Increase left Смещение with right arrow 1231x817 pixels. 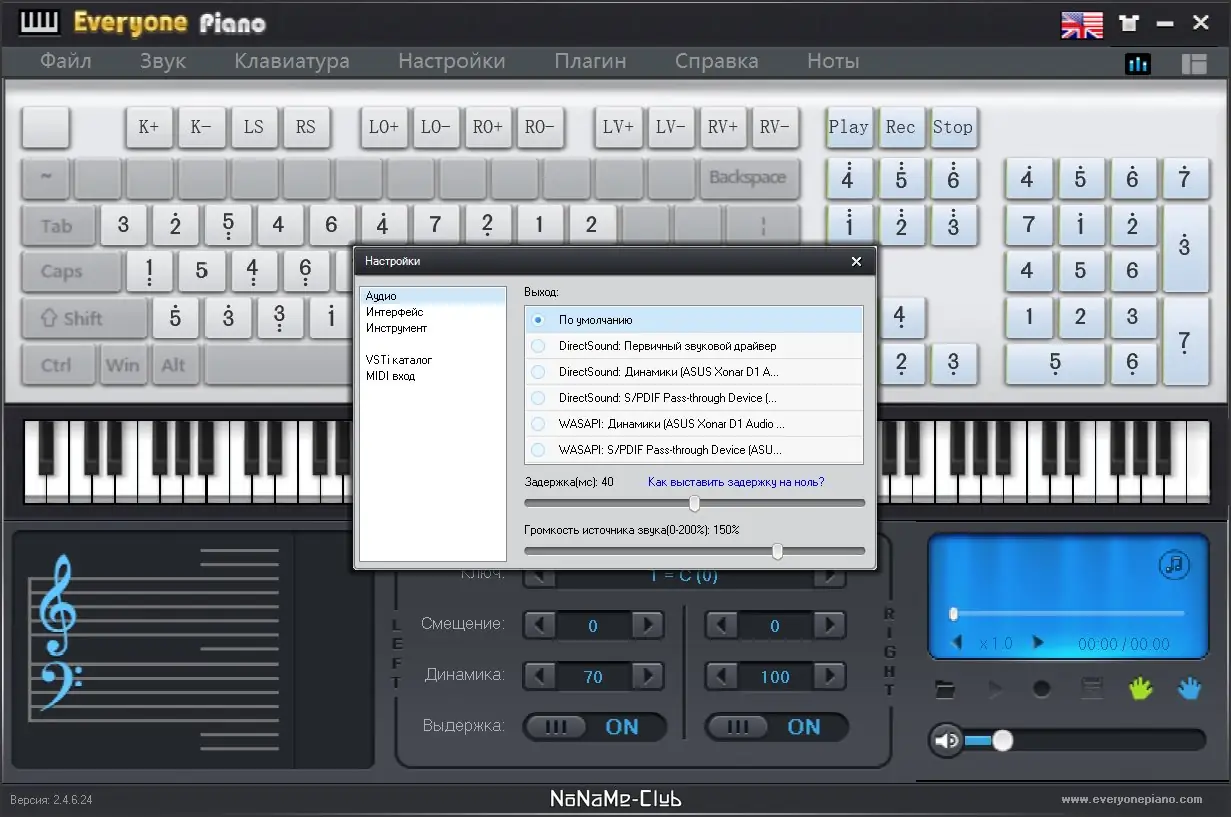pyautogui.click(x=647, y=626)
